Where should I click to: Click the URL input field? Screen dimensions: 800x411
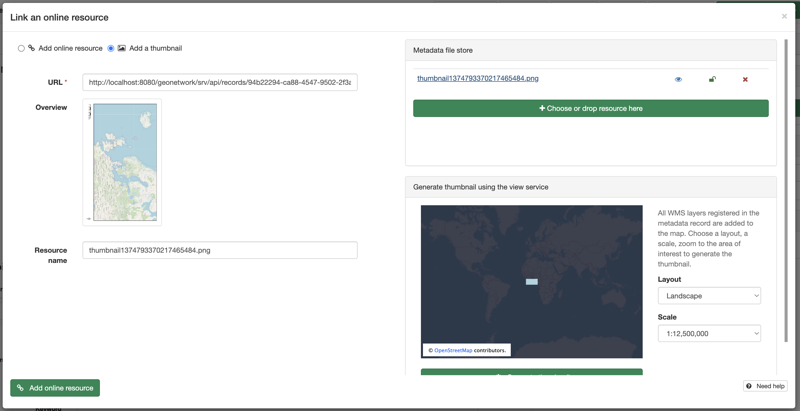coord(220,82)
